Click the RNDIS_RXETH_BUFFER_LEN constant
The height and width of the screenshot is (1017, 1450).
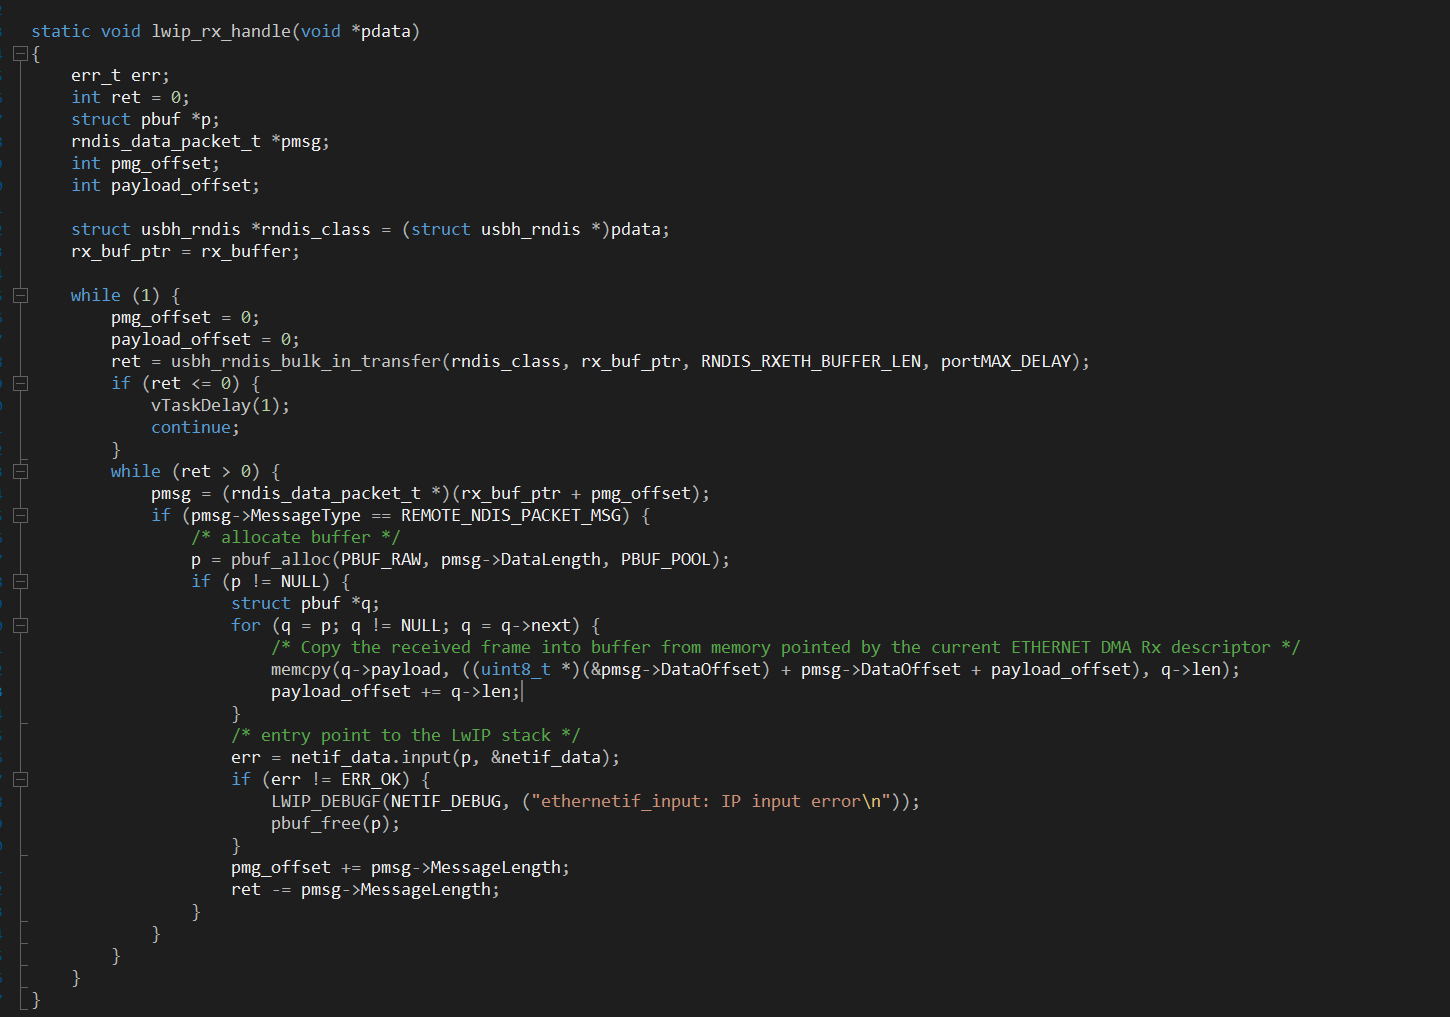point(811,361)
